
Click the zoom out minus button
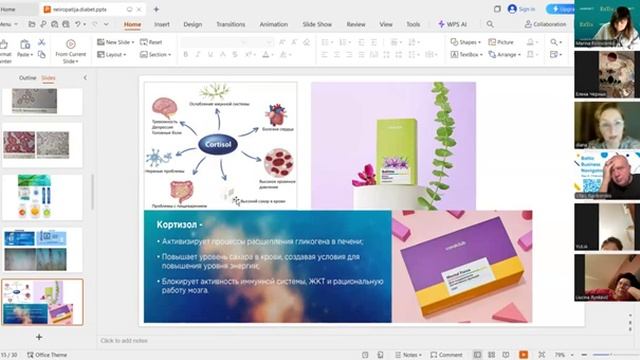click(584, 355)
